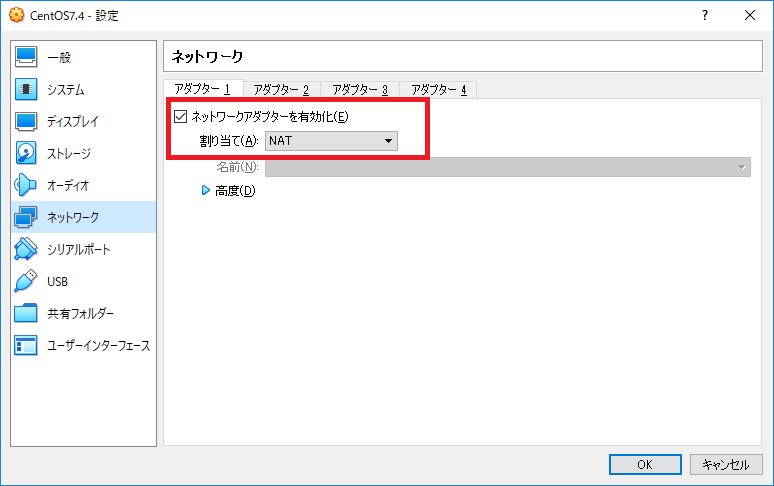Select the シリアルポート serial port icon

tap(27, 249)
